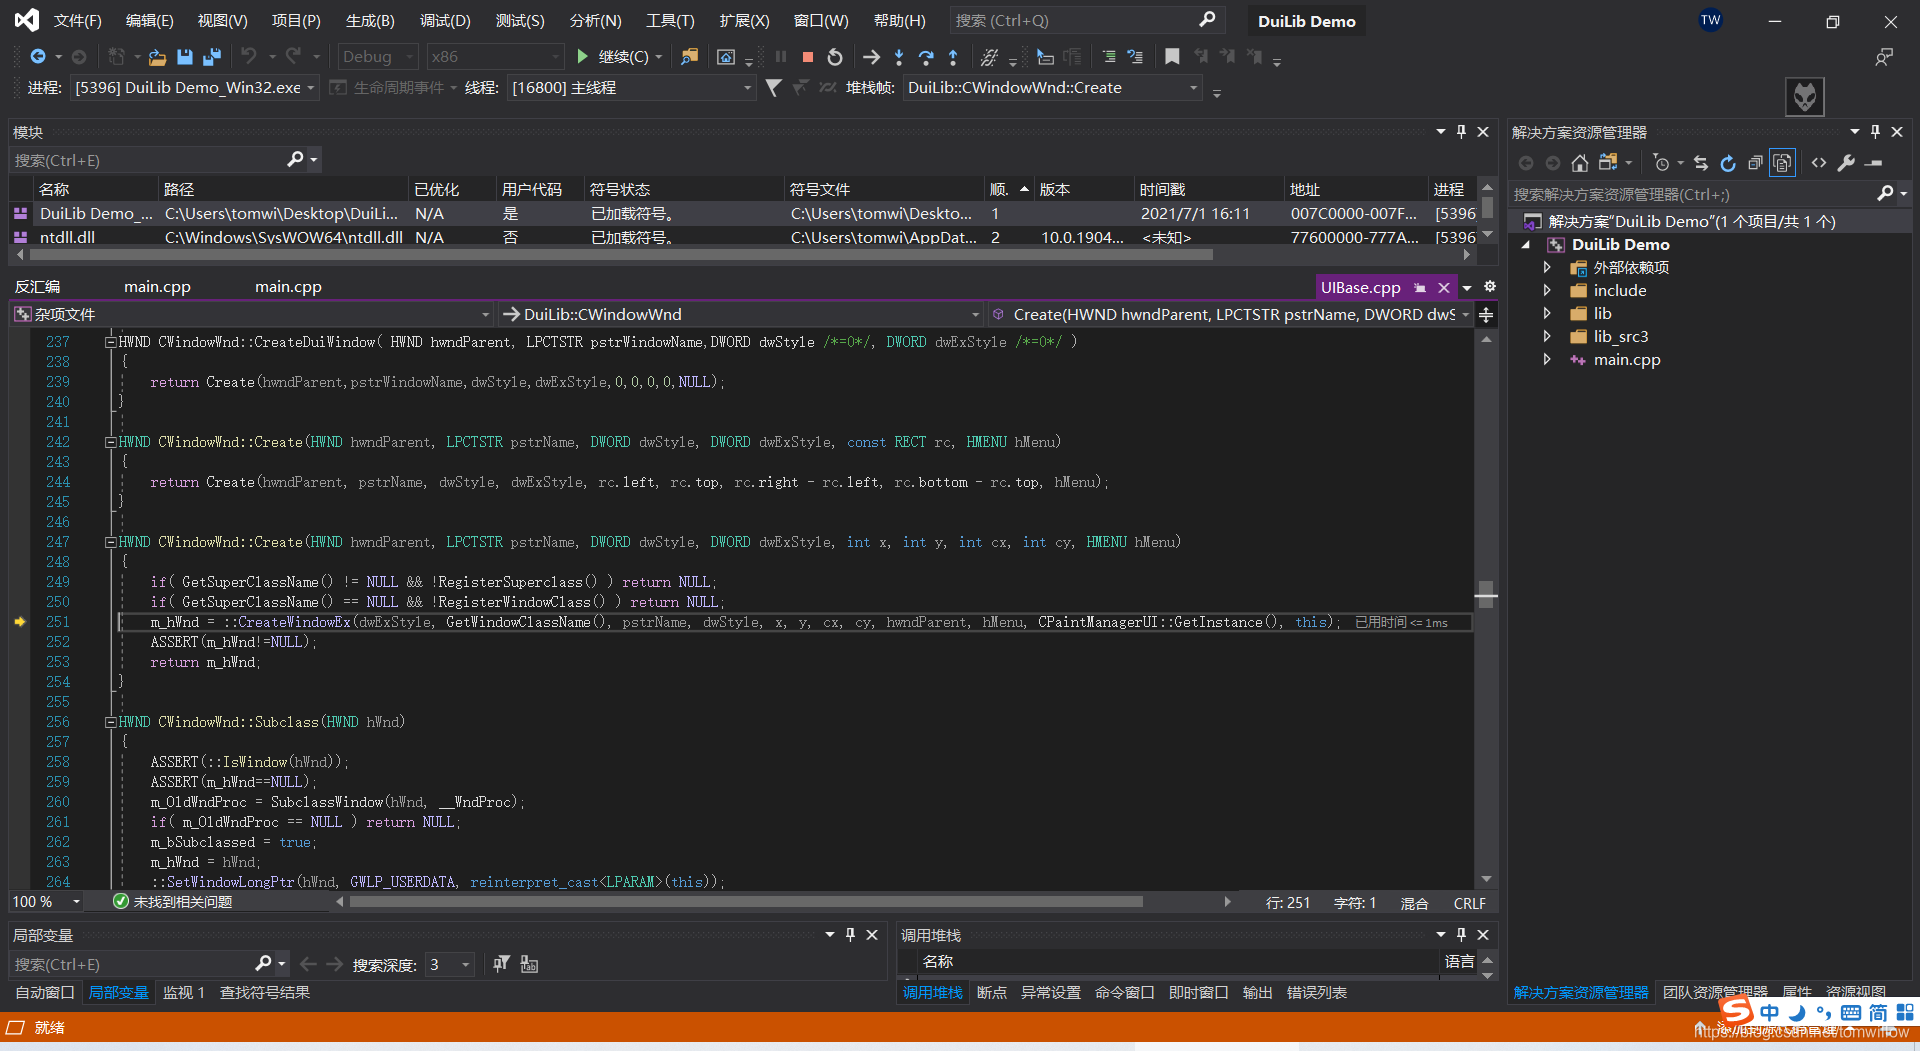Click the editor settings gear icon
The image size is (1920, 1051).
coord(1490,287)
